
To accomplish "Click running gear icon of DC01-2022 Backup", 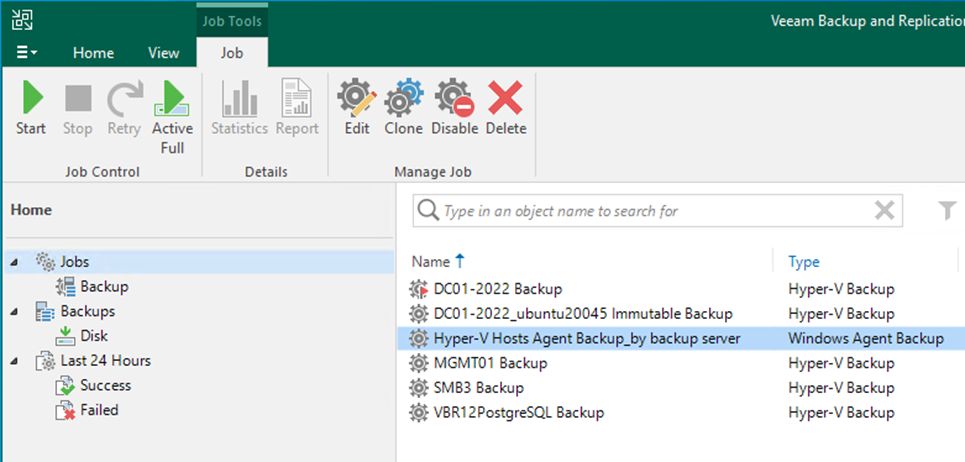I will click(x=418, y=289).
